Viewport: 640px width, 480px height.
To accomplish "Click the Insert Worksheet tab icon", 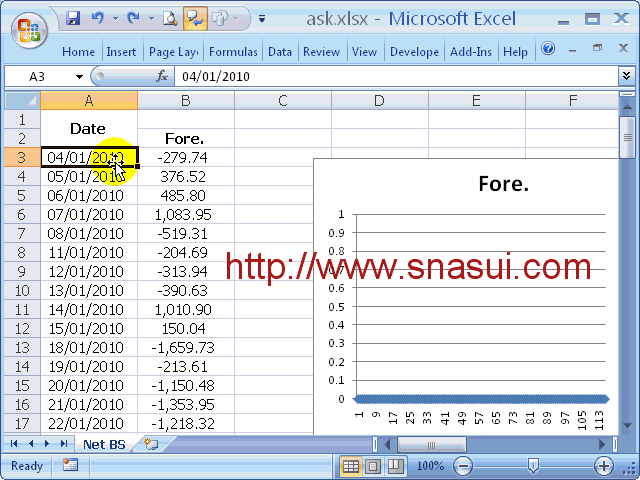I will point(151,444).
